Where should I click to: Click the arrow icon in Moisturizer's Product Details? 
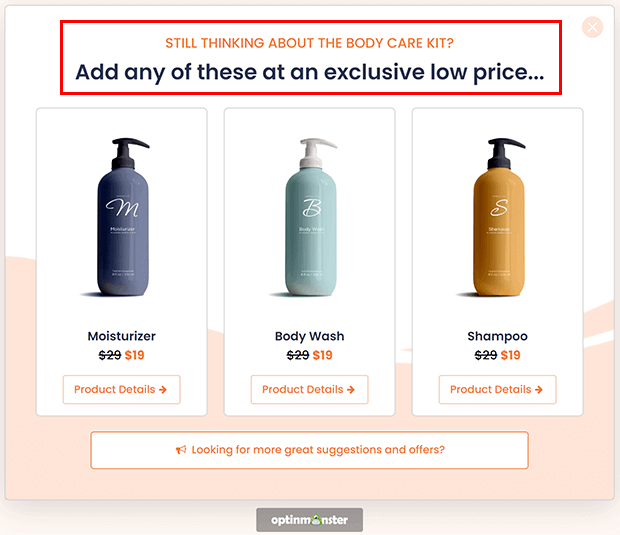click(x=163, y=390)
